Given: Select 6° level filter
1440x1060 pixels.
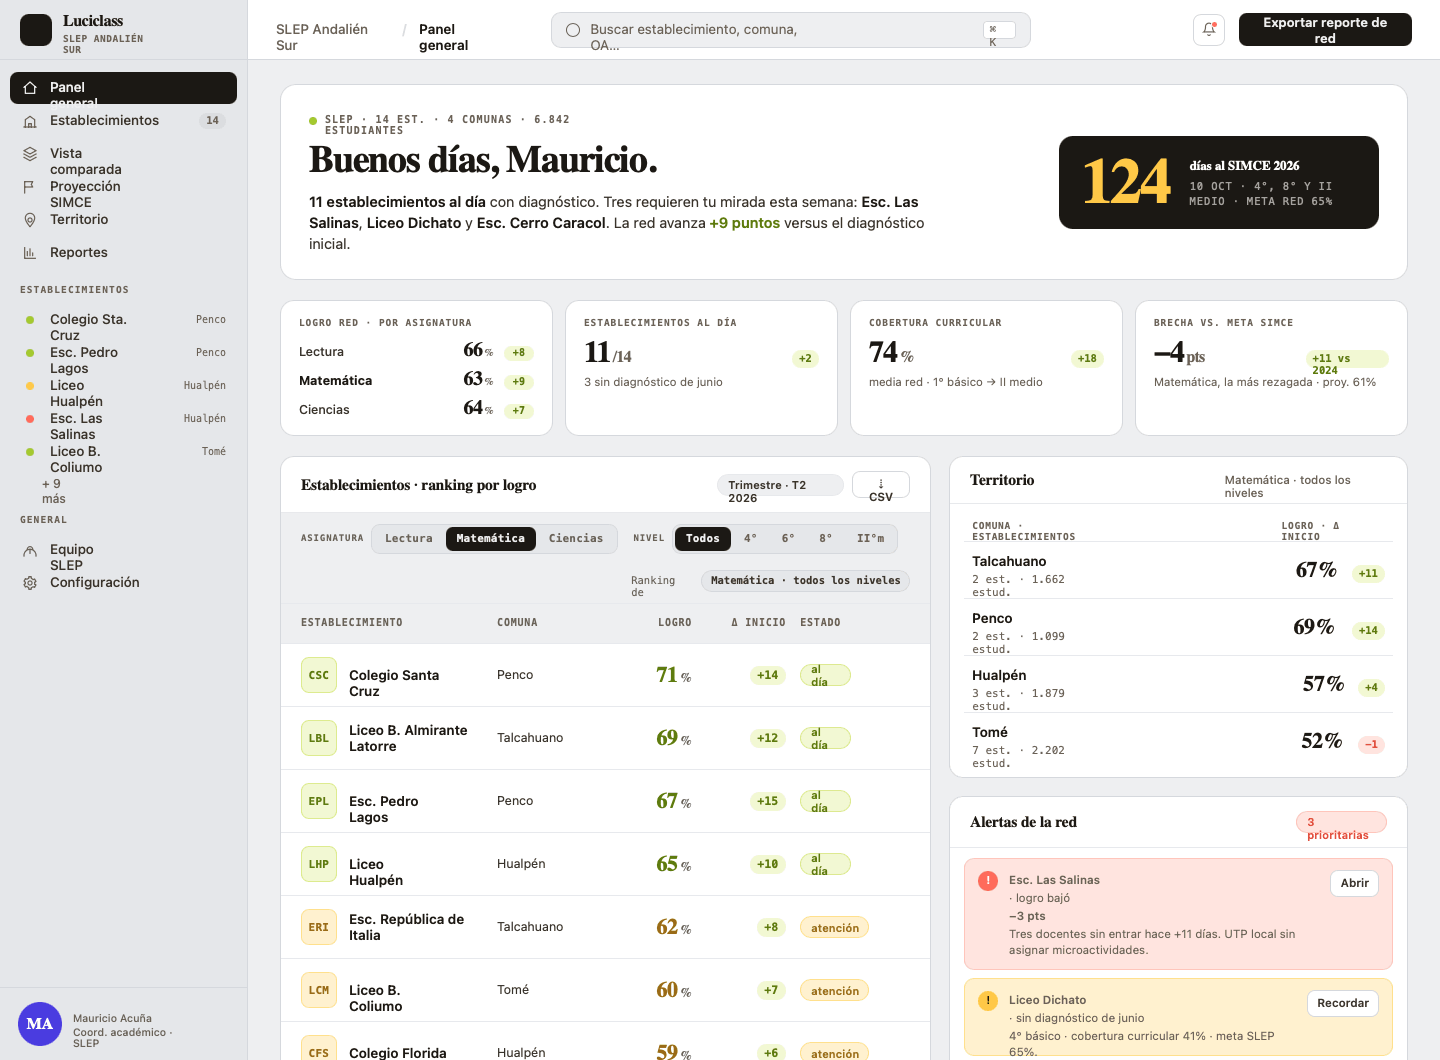Looking at the screenshot, I should click(x=789, y=538).
